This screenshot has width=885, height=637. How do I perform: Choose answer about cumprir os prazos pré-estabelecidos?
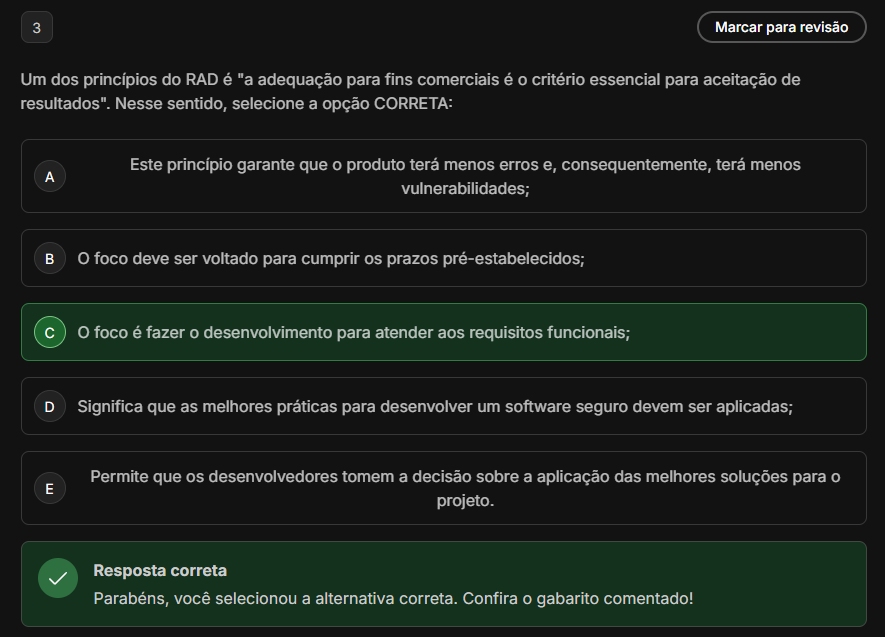point(330,259)
